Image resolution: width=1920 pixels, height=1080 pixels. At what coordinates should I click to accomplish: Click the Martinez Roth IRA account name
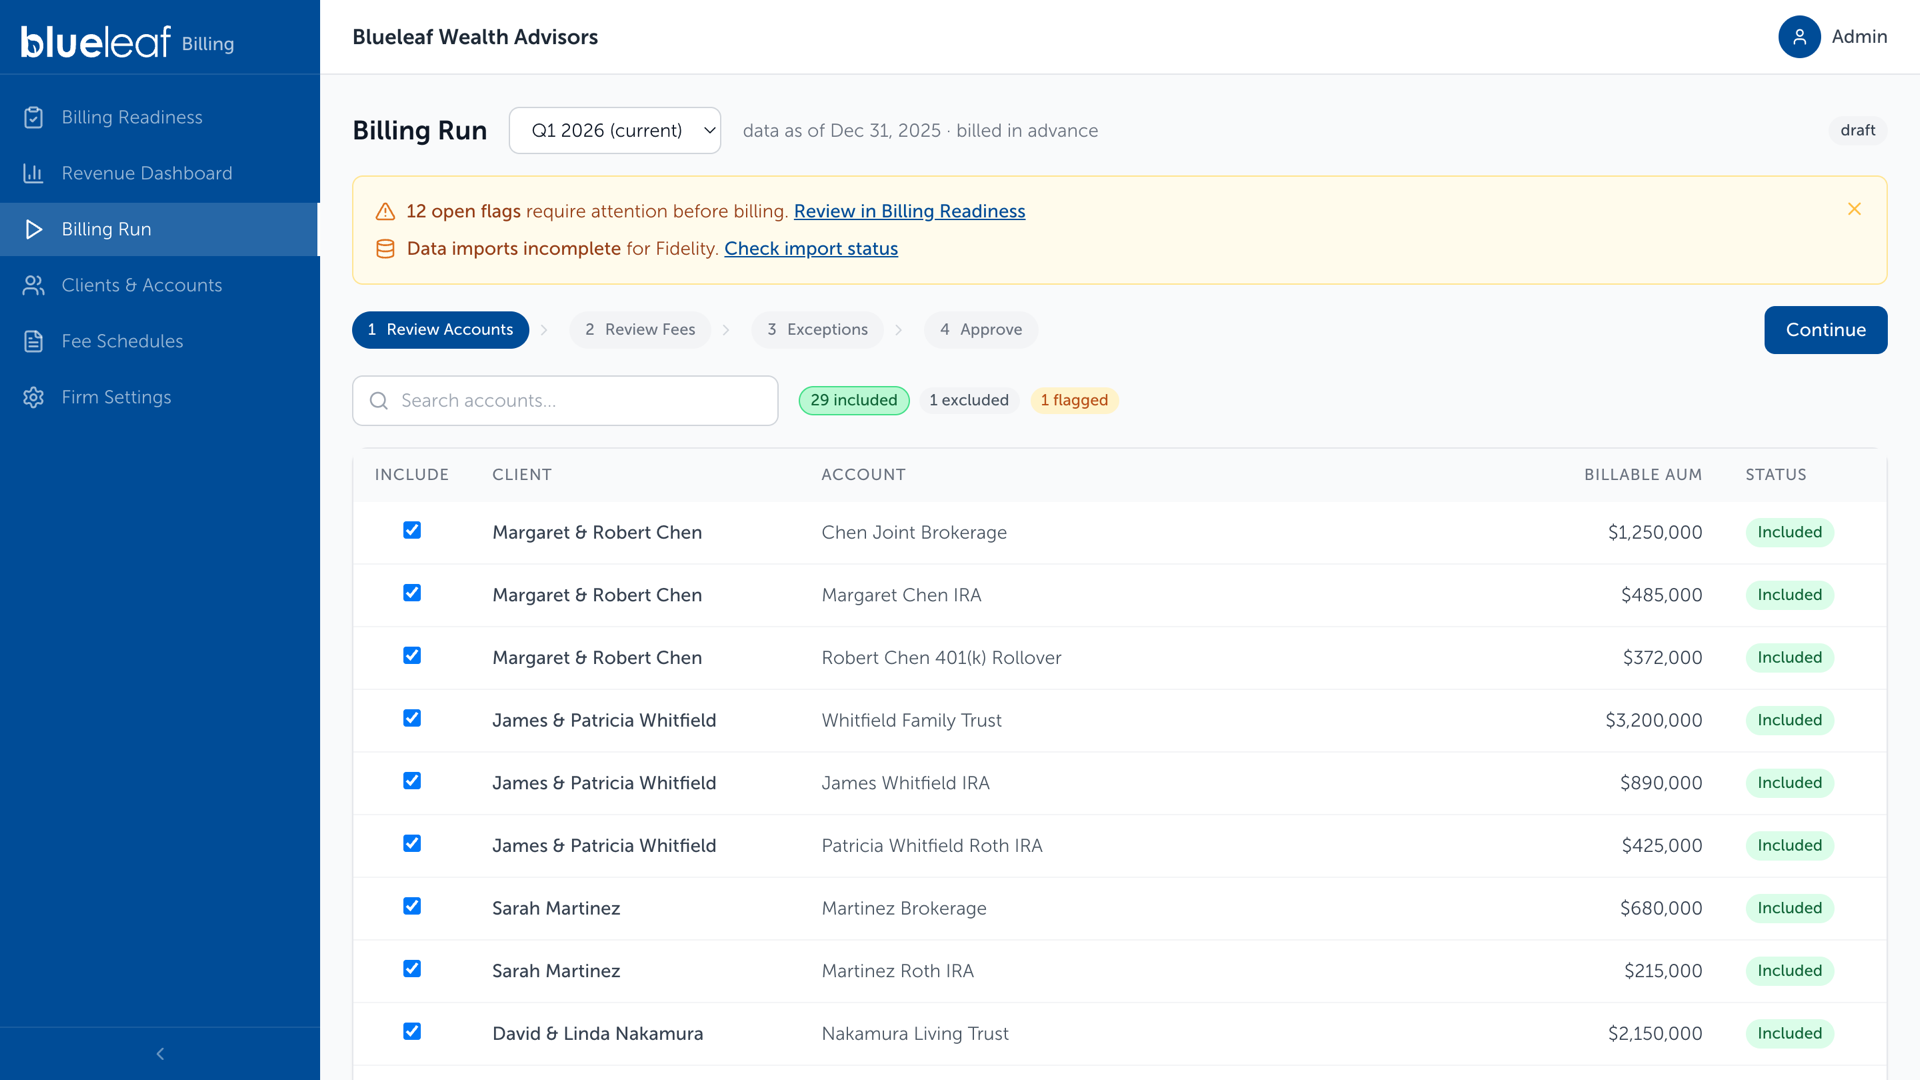[x=897, y=971]
